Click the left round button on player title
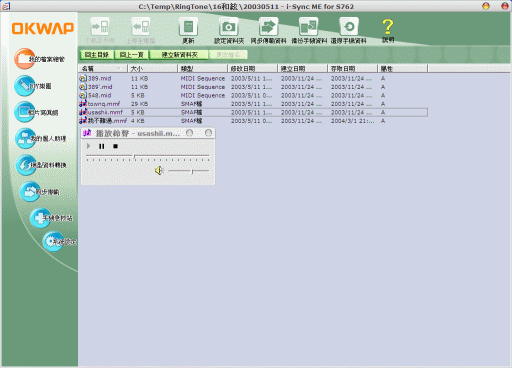 click(190, 133)
